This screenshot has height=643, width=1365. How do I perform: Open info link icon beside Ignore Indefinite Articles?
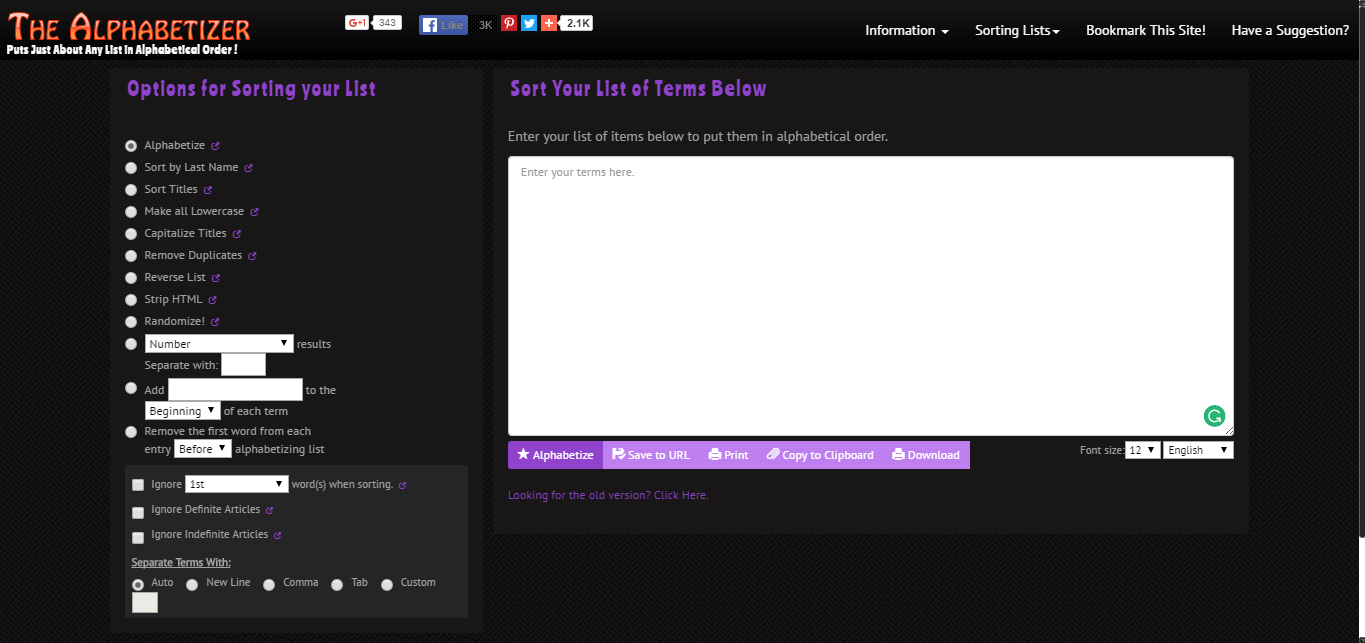[277, 535]
